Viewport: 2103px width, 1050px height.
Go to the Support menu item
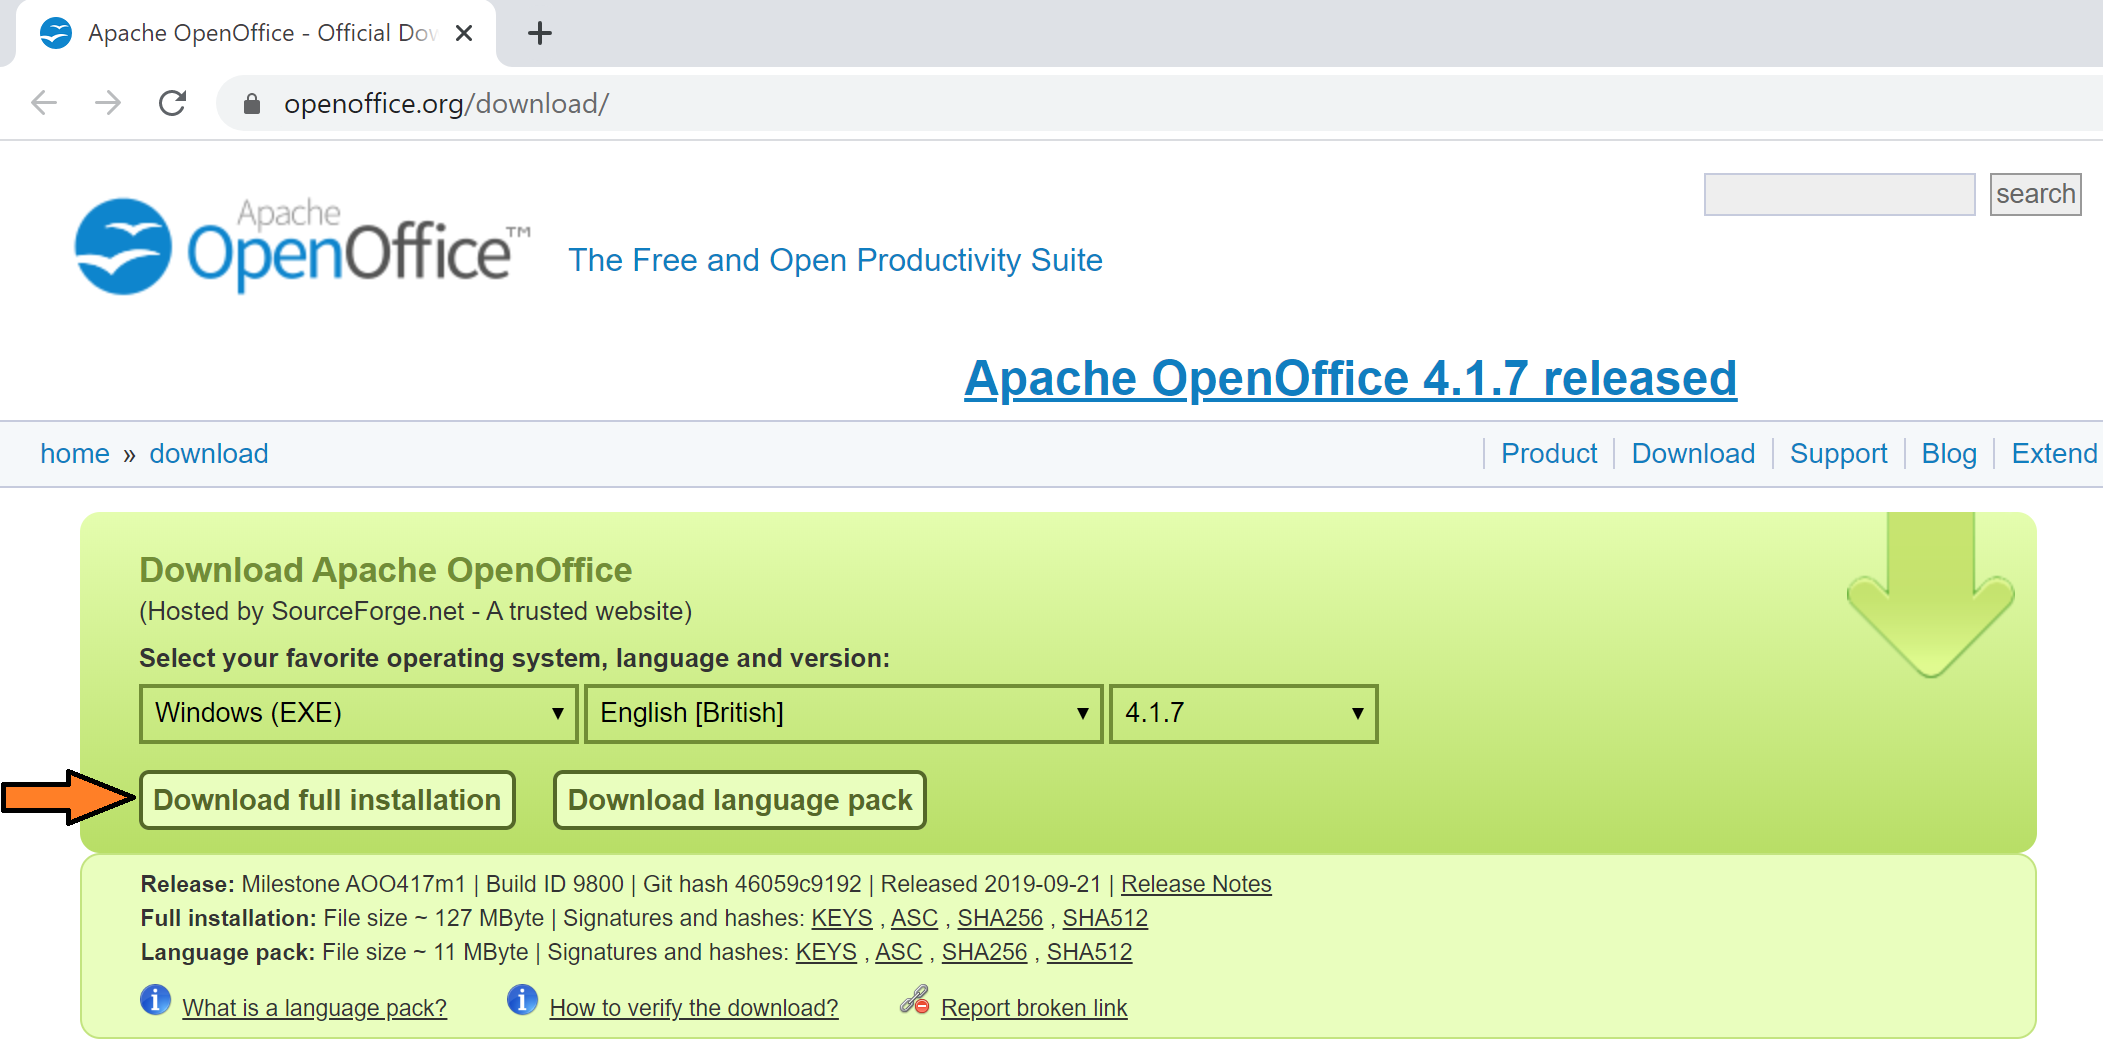click(1838, 453)
